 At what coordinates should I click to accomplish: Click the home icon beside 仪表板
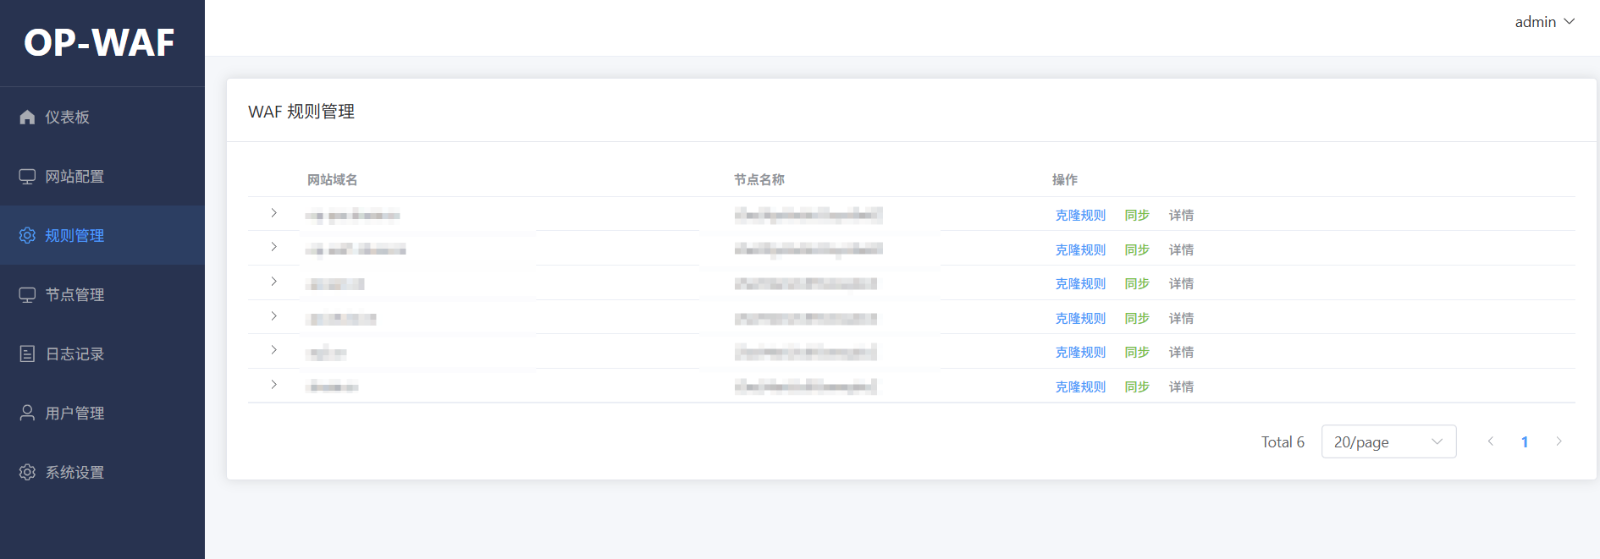(x=27, y=117)
